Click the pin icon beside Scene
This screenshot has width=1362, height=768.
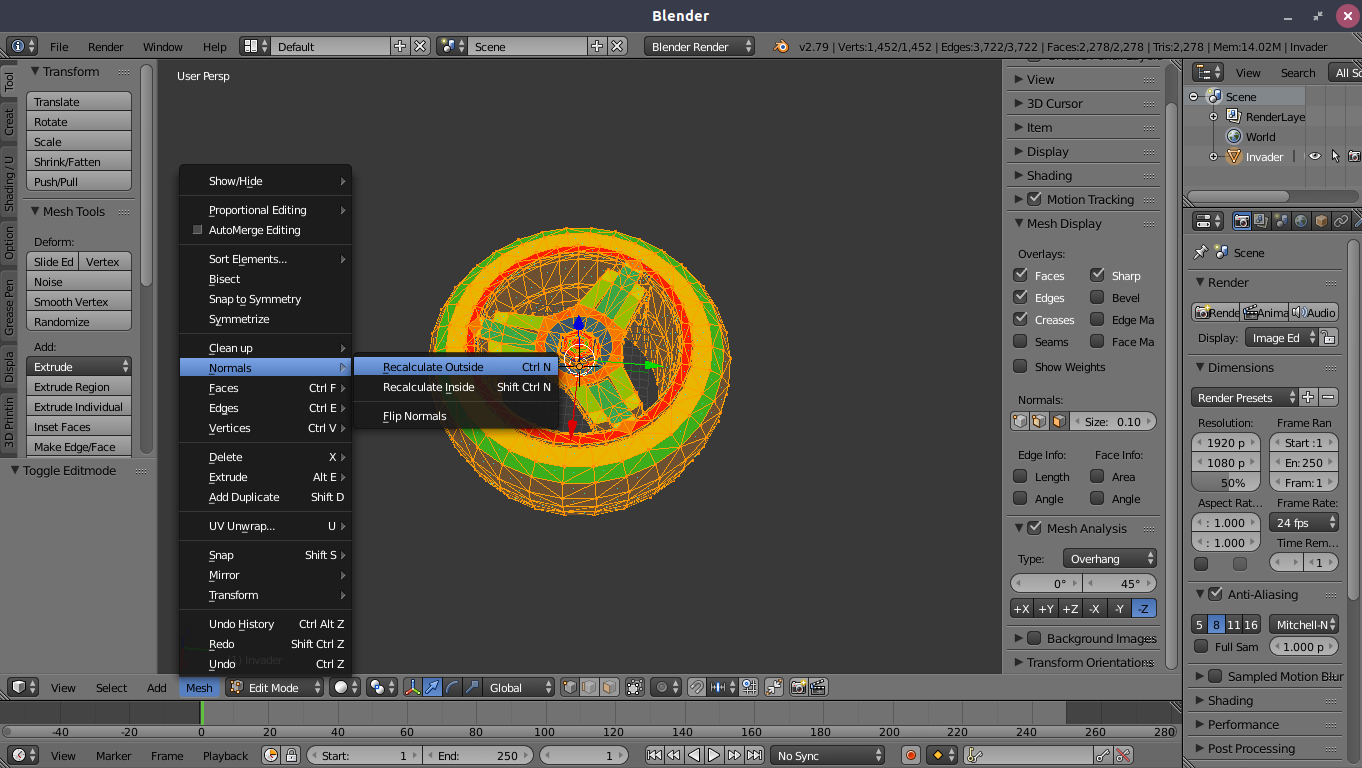(1200, 253)
